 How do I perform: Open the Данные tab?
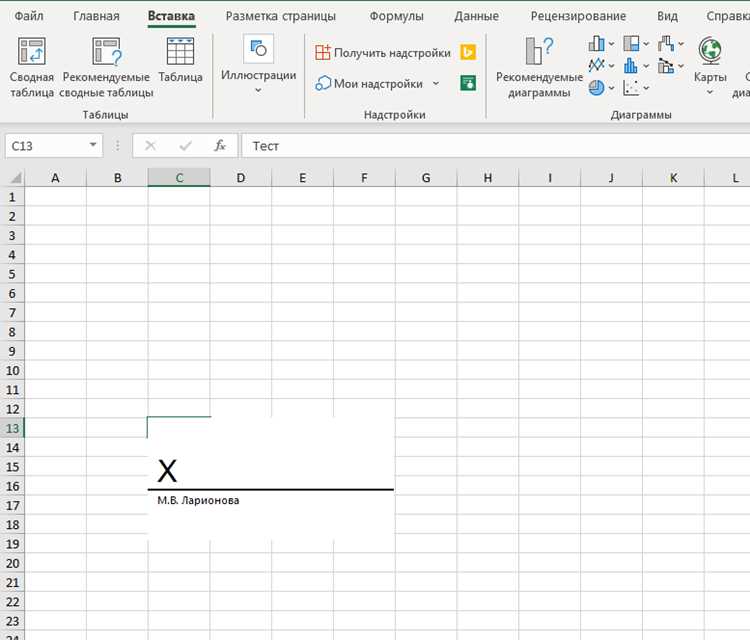click(x=476, y=16)
